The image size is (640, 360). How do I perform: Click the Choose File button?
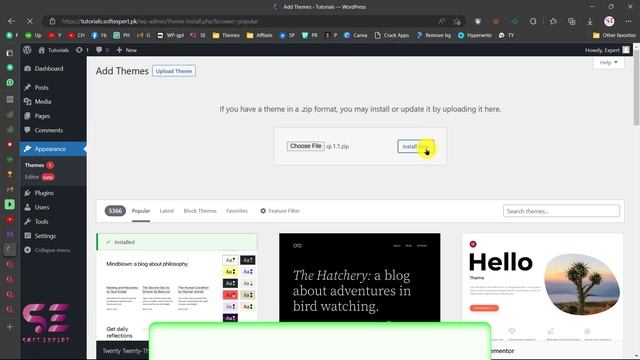click(305, 146)
